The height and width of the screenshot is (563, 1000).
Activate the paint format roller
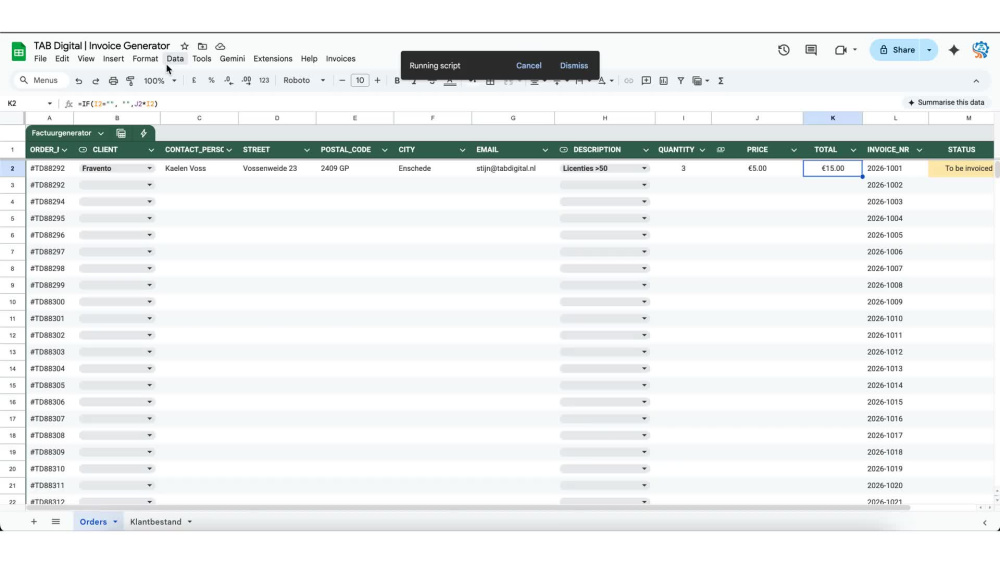click(x=130, y=81)
